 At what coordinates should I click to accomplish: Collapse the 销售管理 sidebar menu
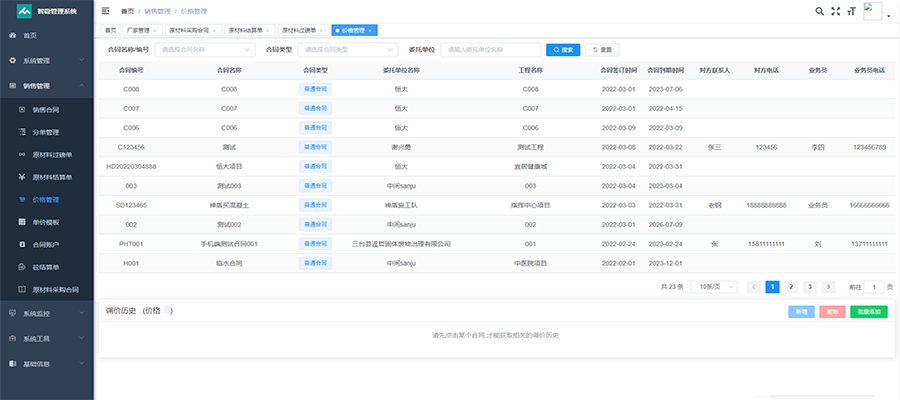pyautogui.click(x=46, y=86)
